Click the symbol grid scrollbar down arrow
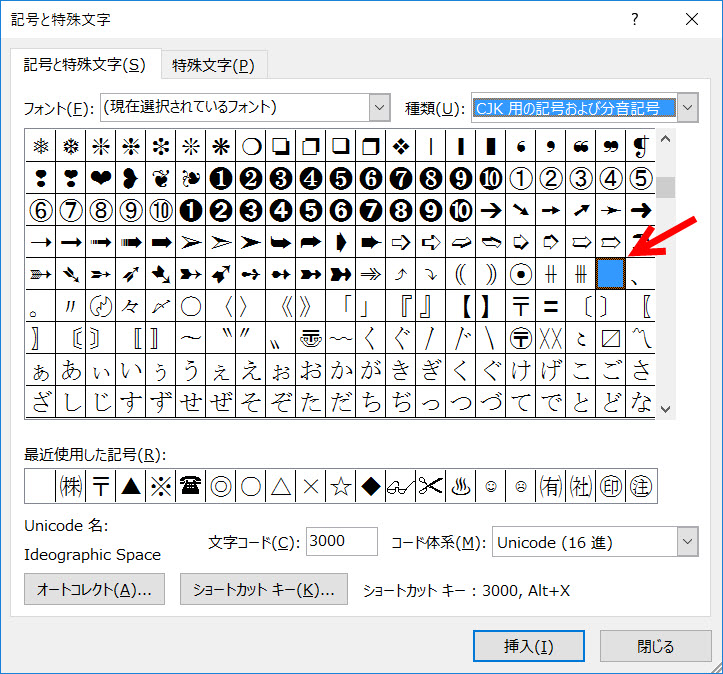 665,408
